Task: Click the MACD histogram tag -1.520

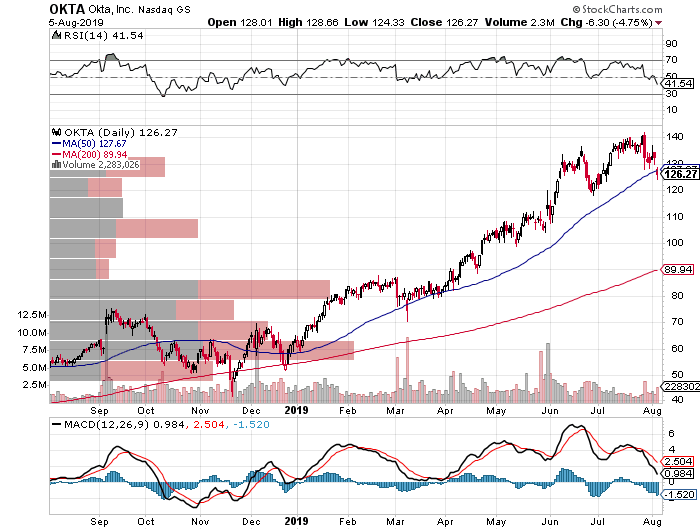Action: tap(679, 495)
